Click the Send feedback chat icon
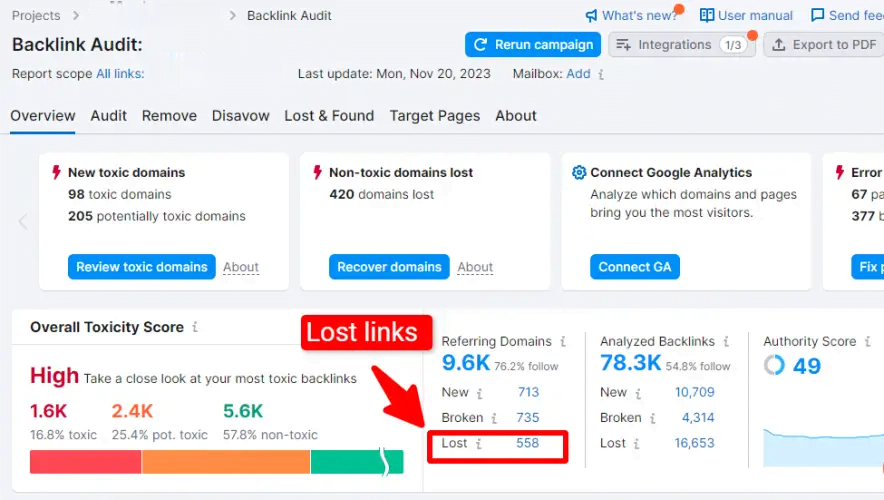Image resolution: width=884 pixels, height=500 pixels. [817, 15]
